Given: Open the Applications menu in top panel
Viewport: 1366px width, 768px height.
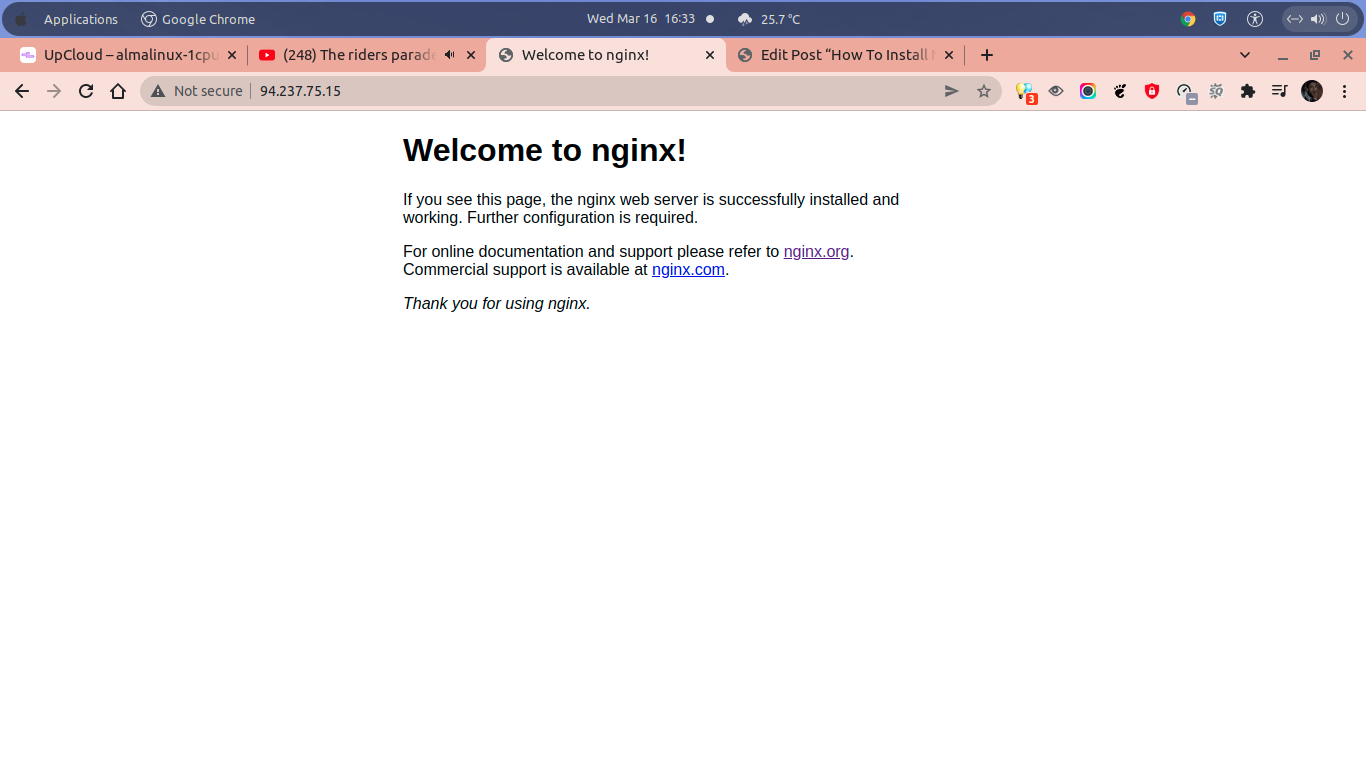Looking at the screenshot, I should point(81,19).
